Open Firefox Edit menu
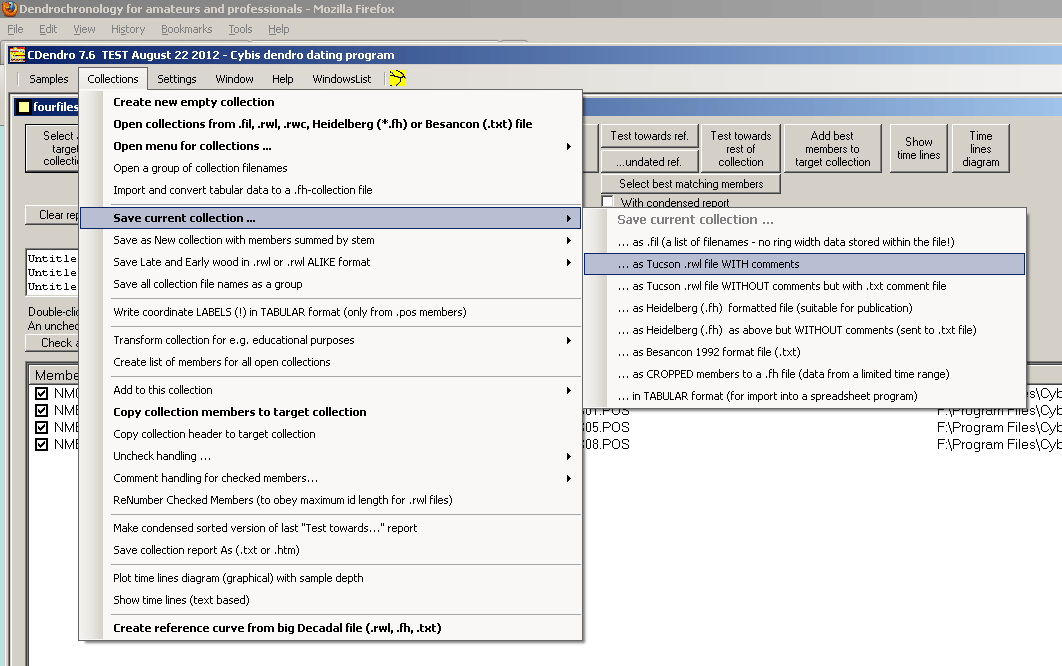Viewport: 1062px width, 666px height. coord(48,29)
